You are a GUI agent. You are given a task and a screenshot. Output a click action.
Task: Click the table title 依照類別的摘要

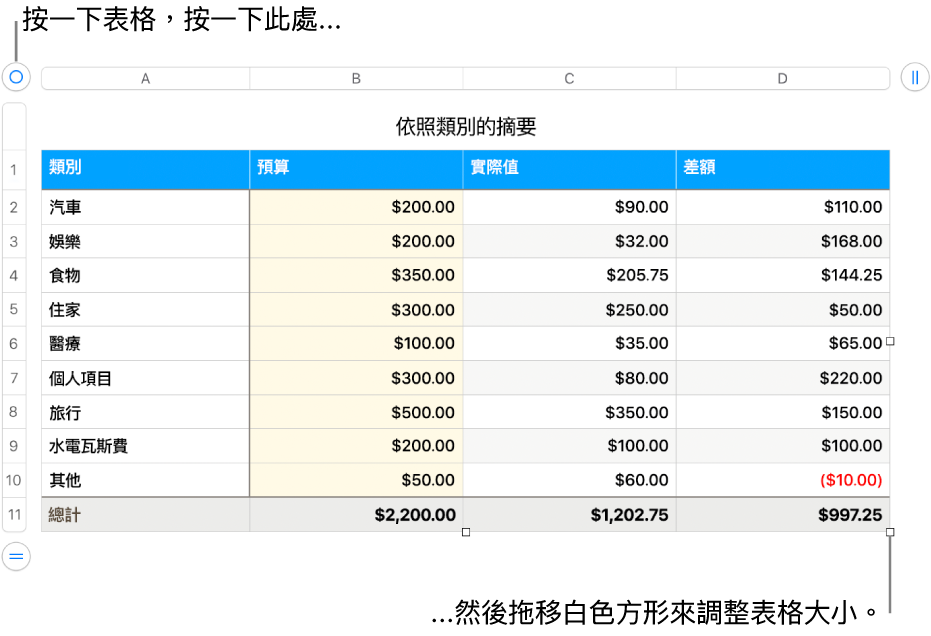[x=466, y=126]
